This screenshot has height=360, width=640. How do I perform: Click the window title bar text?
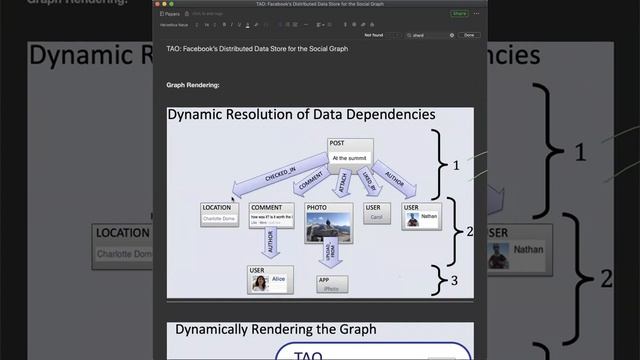320,4
